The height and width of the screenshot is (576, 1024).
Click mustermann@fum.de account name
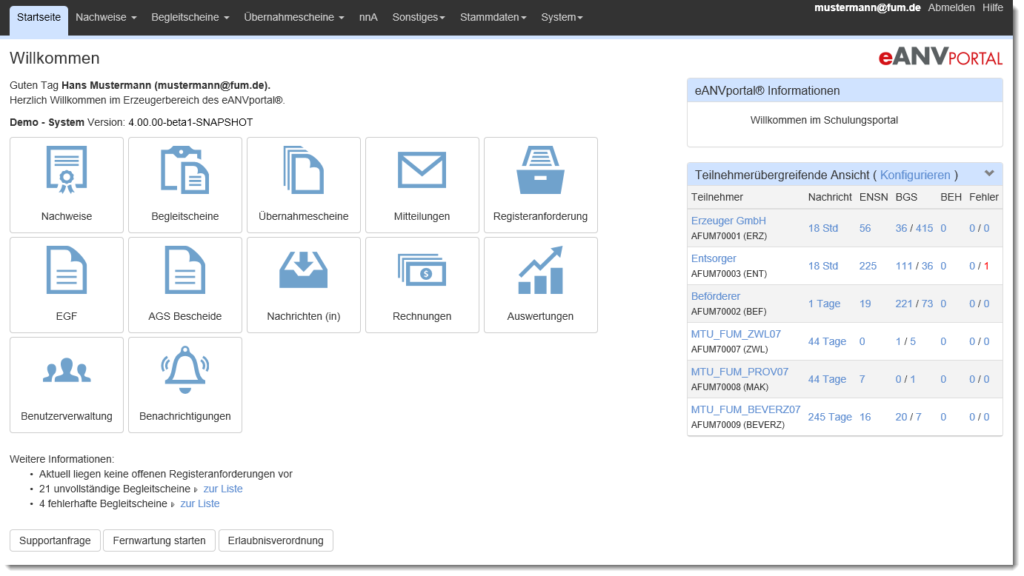[x=867, y=8]
